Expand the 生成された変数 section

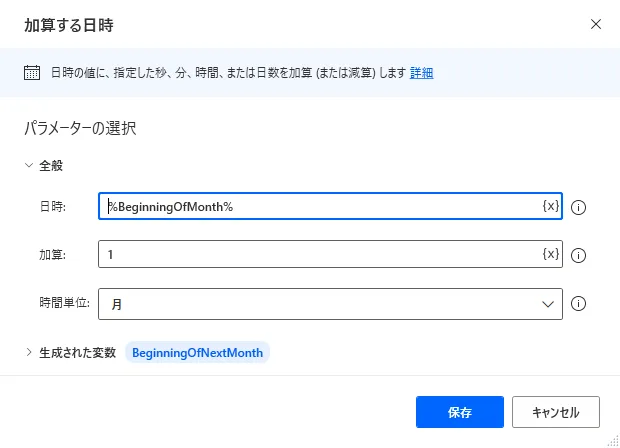(29, 352)
